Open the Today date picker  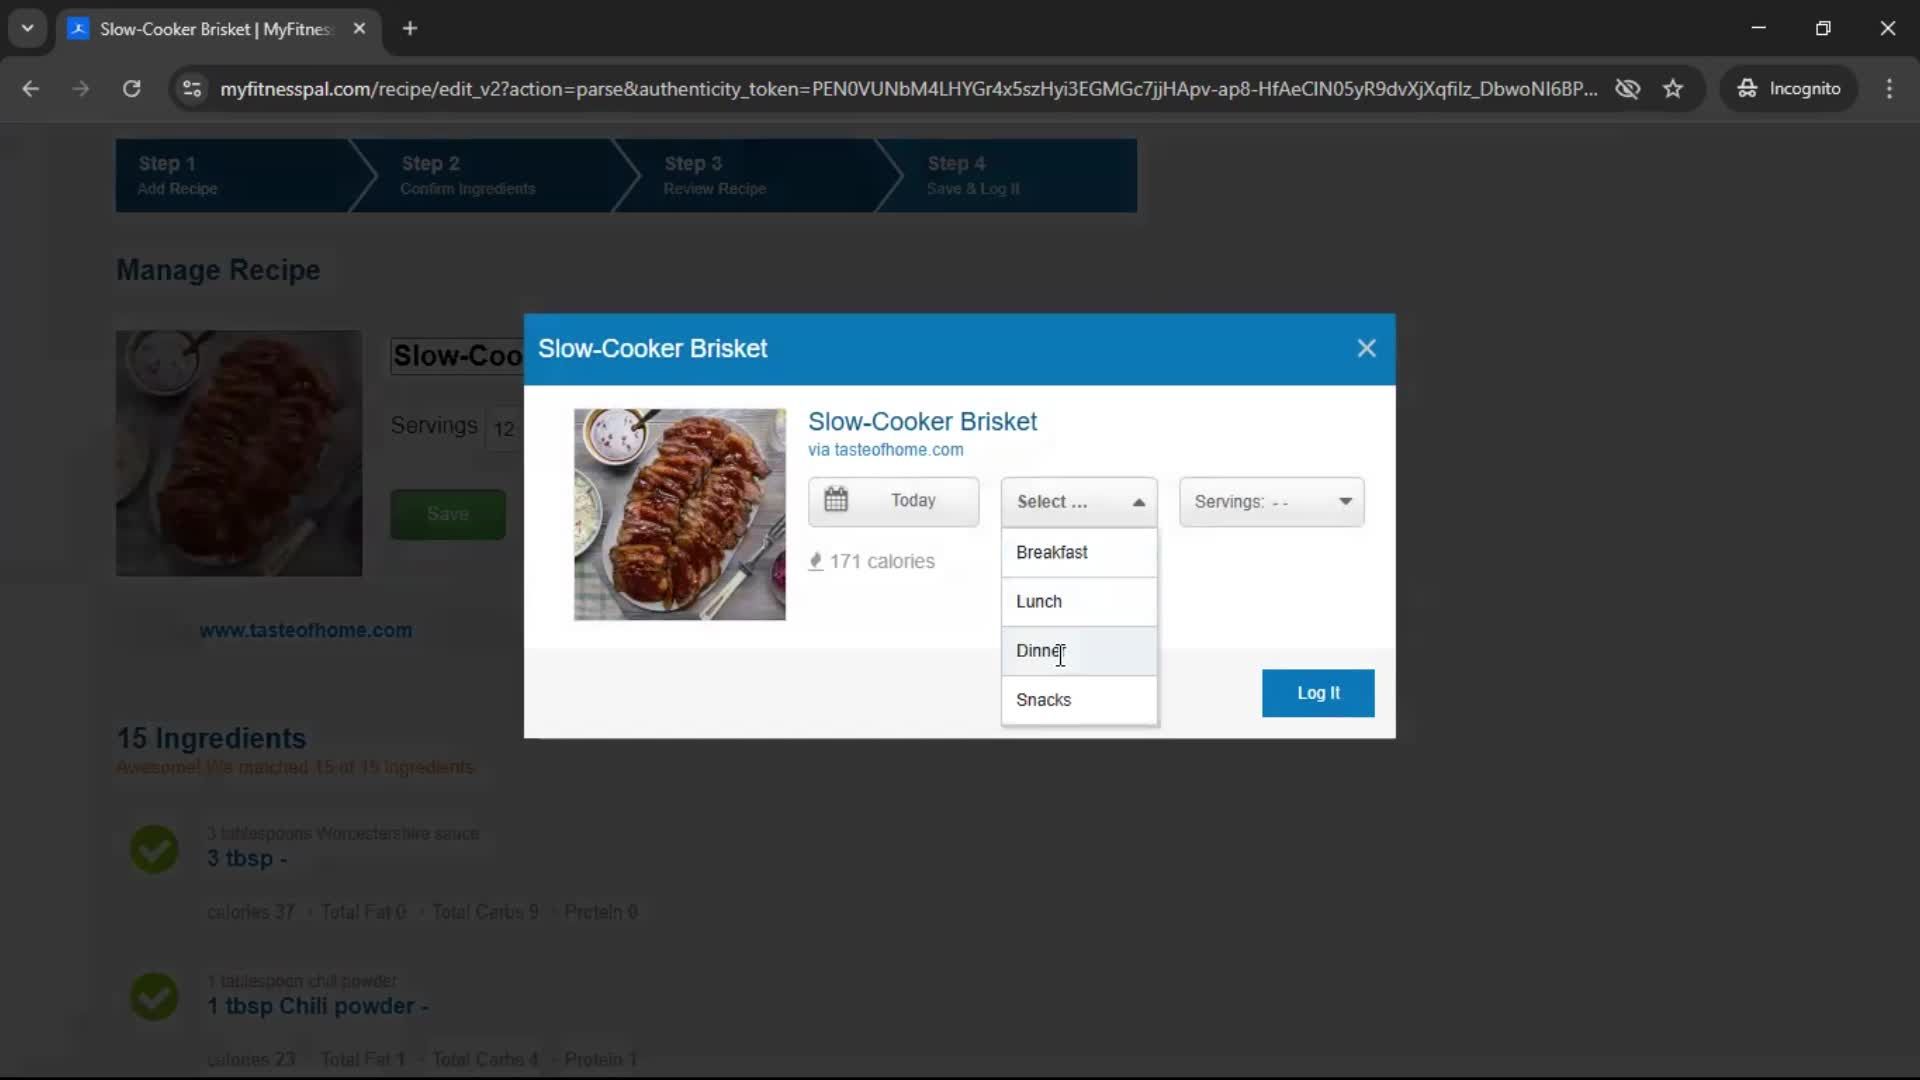click(893, 501)
